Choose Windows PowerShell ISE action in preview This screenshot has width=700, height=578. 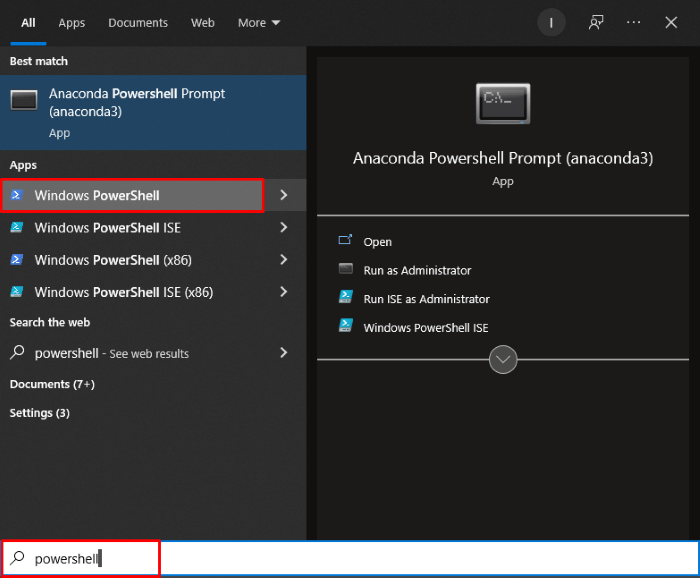[x=426, y=328]
